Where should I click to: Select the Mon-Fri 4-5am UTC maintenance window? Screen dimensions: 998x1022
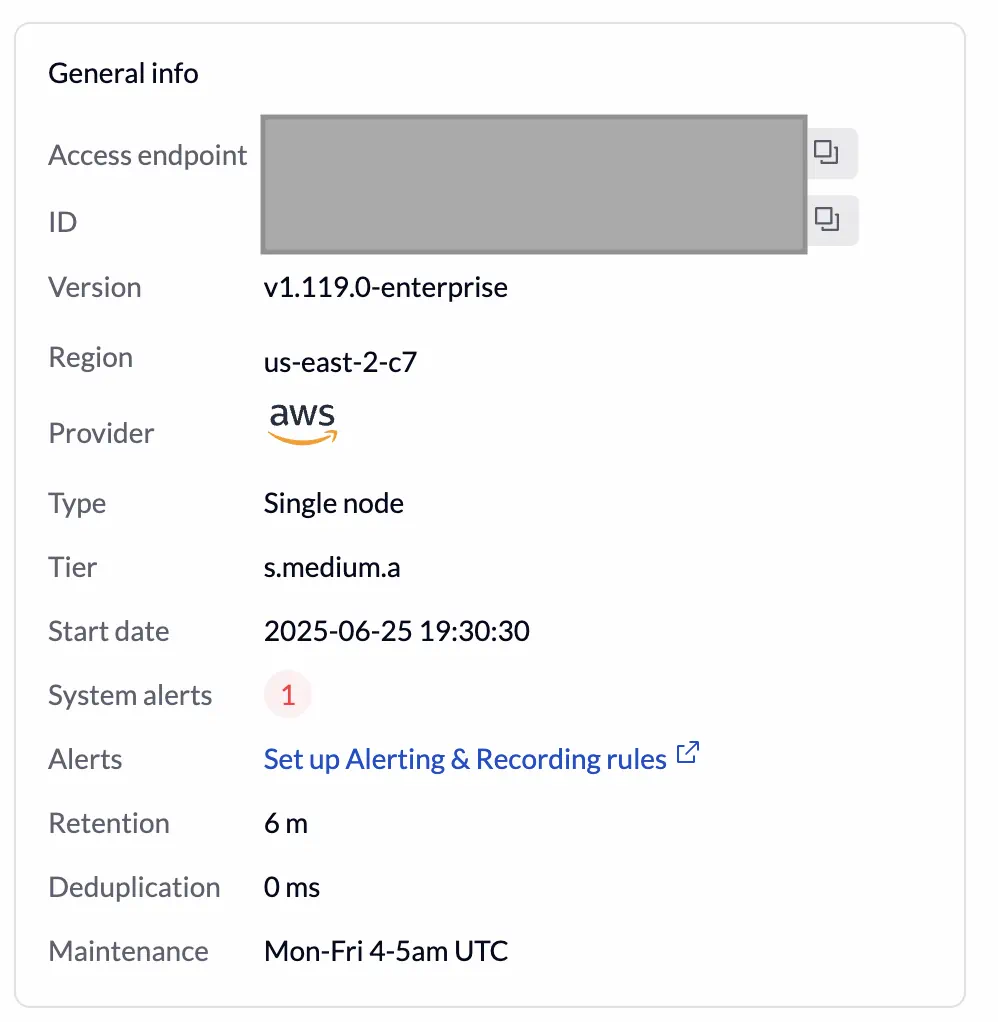(x=385, y=951)
